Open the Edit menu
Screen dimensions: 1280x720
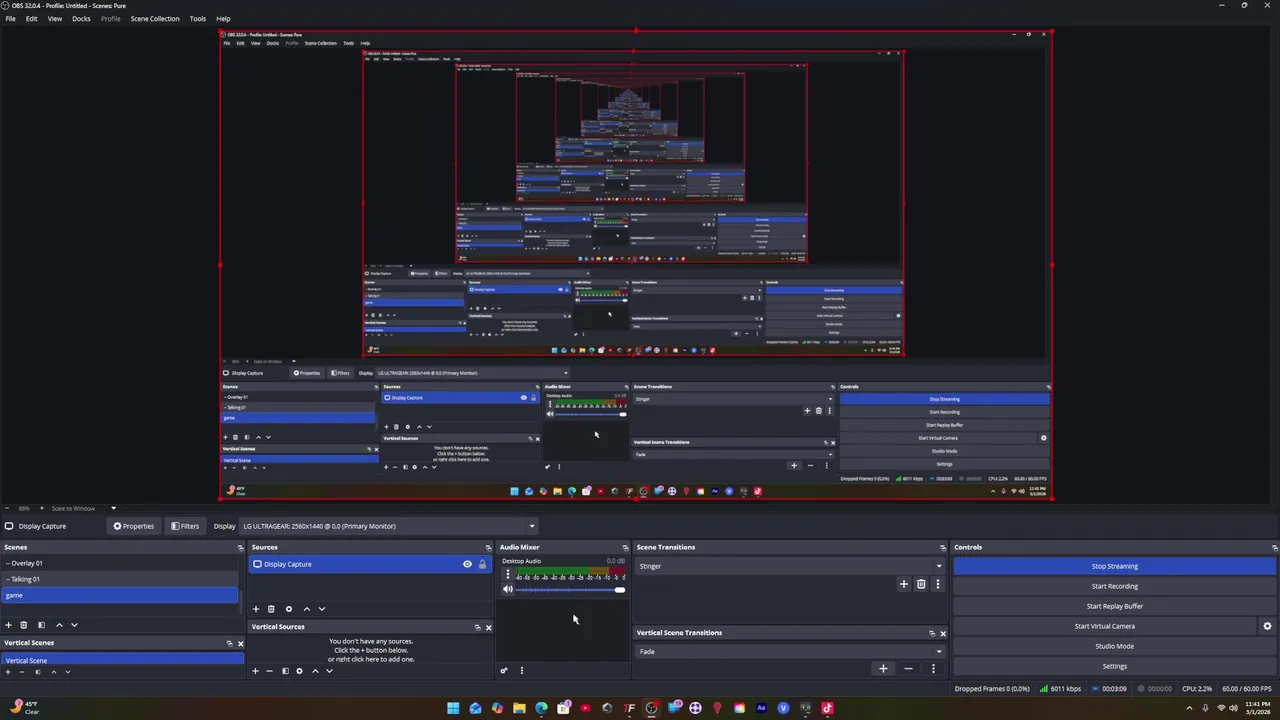[x=31, y=19]
